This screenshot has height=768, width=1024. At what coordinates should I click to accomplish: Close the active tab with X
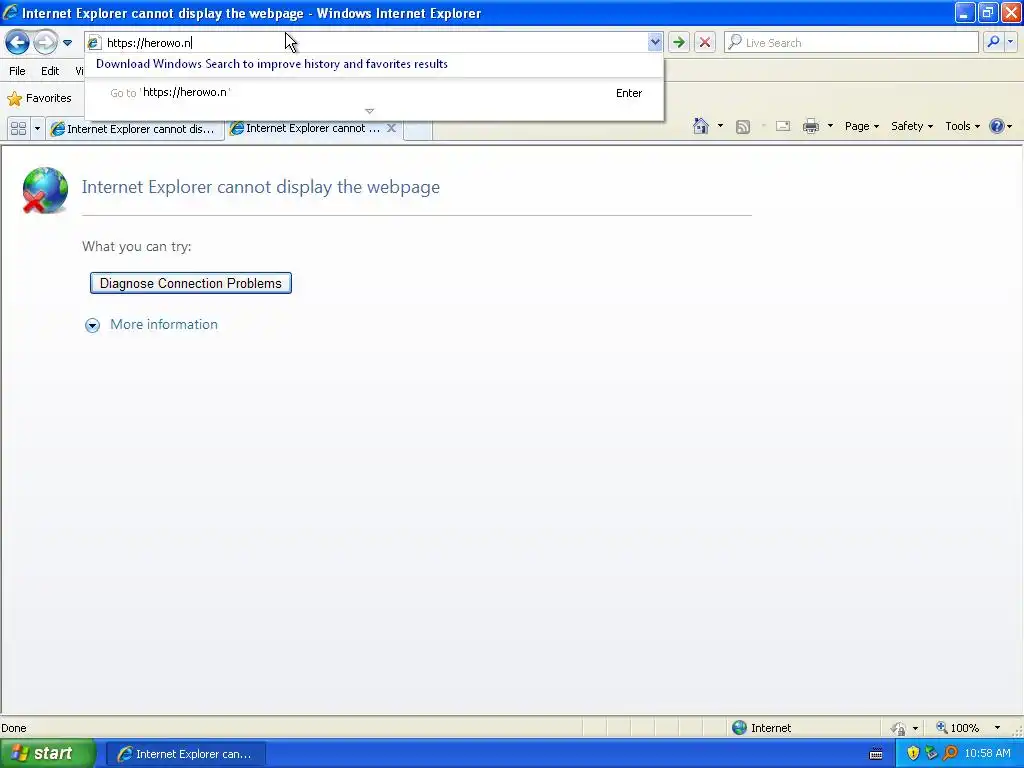tap(391, 128)
